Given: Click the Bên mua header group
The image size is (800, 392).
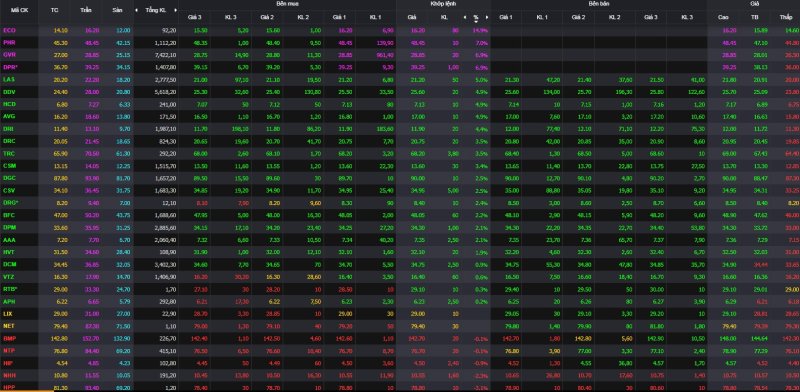Looking at the screenshot, I should tap(286, 4).
